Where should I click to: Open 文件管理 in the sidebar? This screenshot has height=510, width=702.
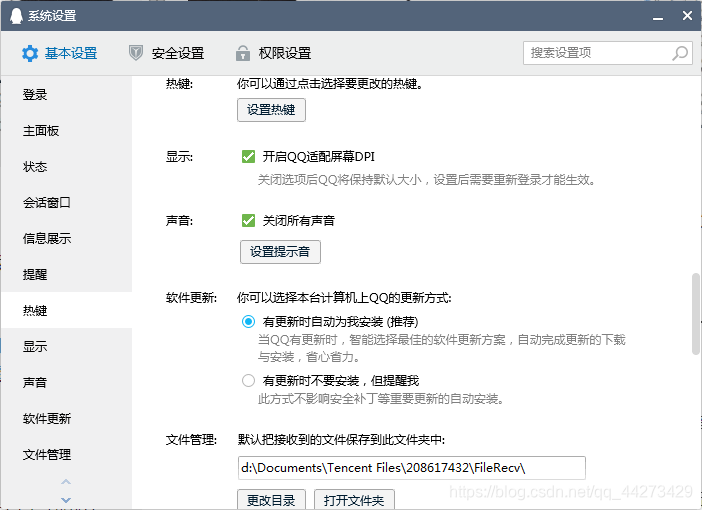(x=67, y=454)
